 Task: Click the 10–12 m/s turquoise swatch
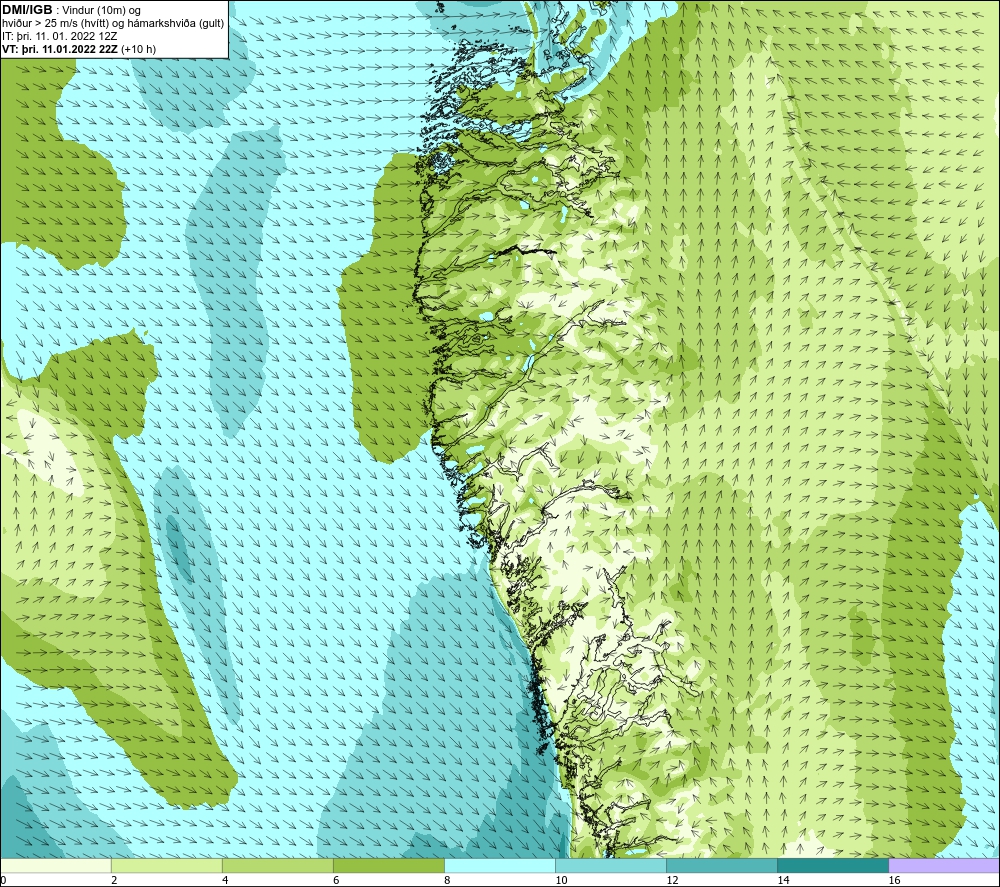point(611,865)
